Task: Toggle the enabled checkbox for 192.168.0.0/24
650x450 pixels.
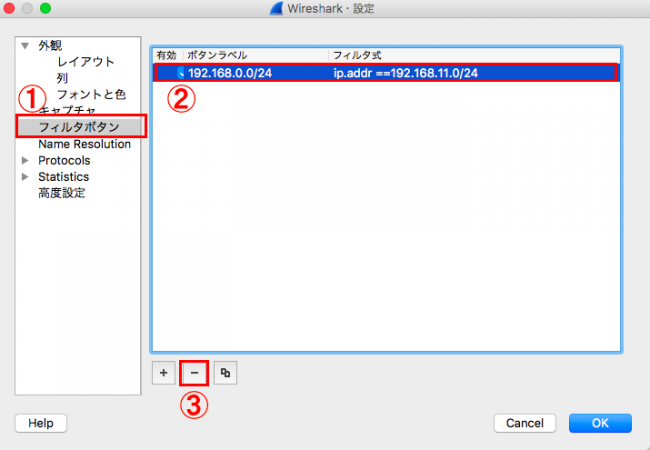Action: 180,73
